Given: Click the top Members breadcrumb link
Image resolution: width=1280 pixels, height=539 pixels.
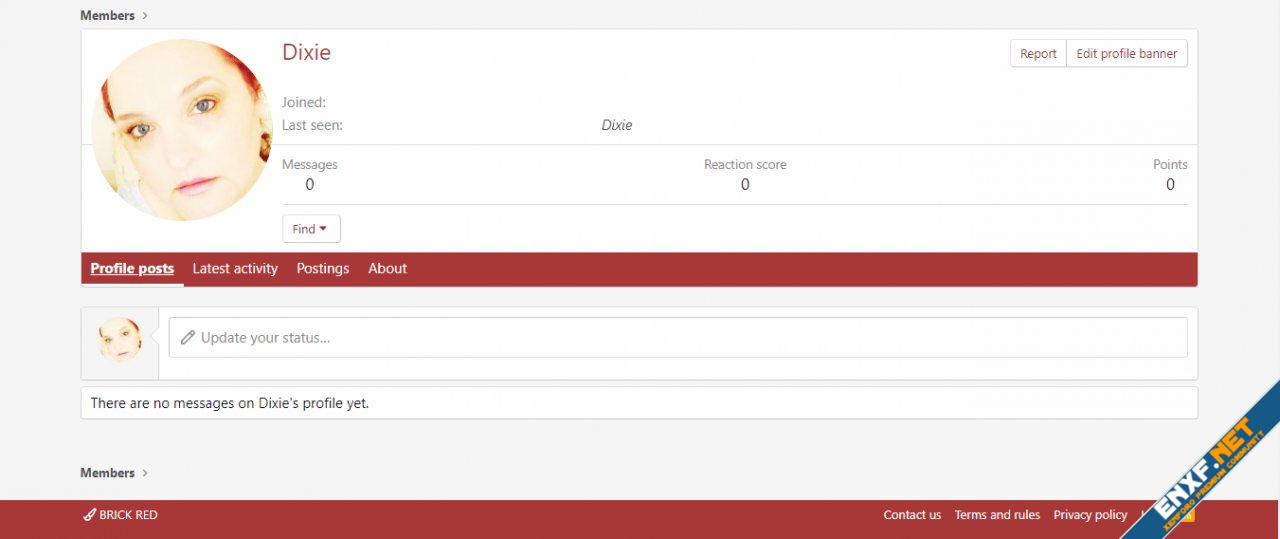Looking at the screenshot, I should pos(107,16).
